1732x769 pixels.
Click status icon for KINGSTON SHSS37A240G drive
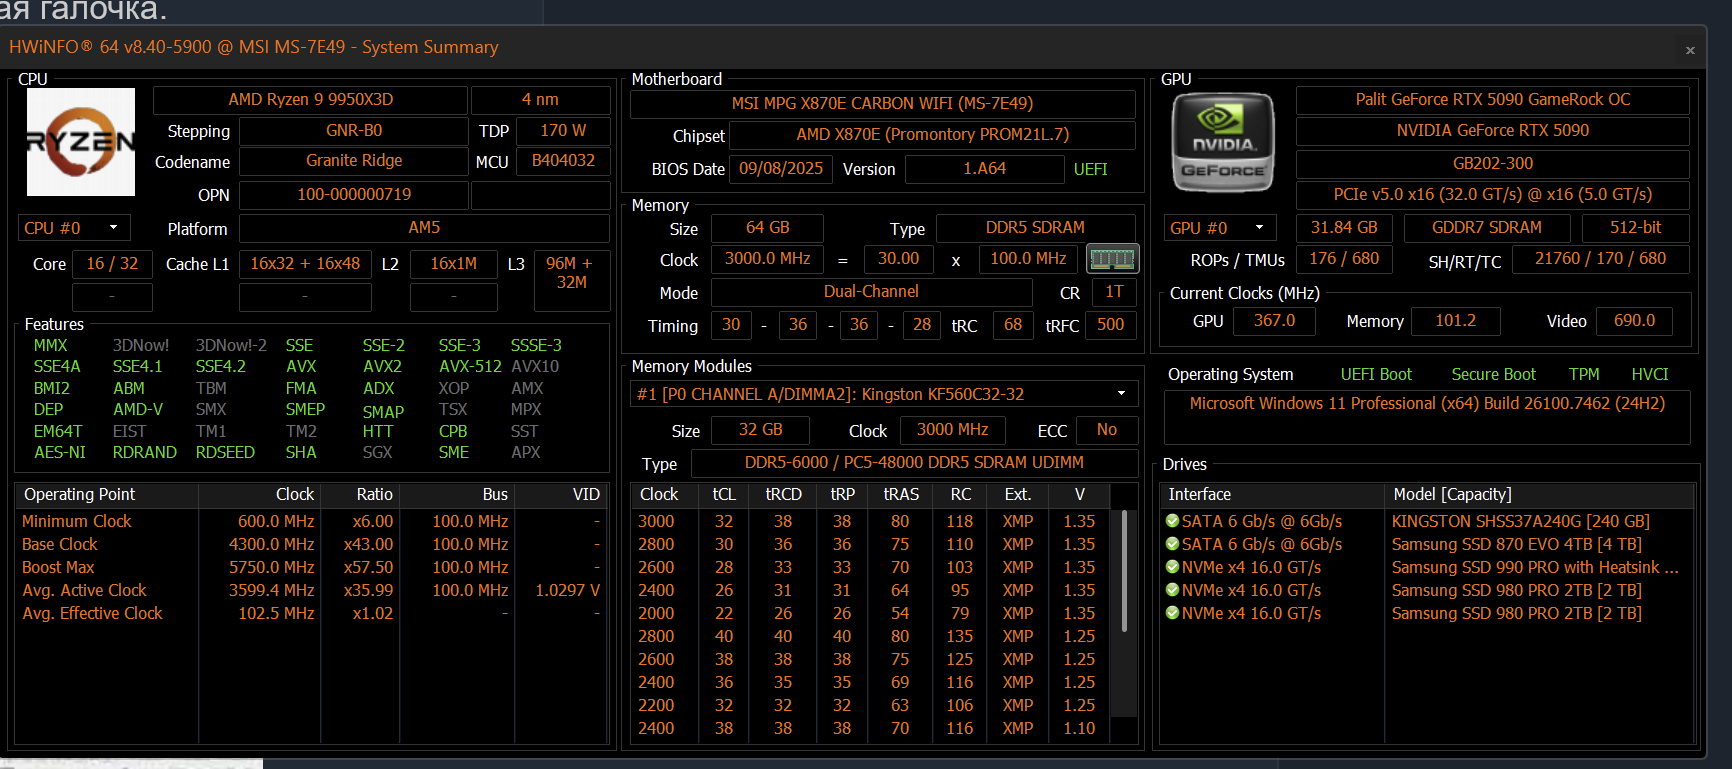pos(1172,521)
